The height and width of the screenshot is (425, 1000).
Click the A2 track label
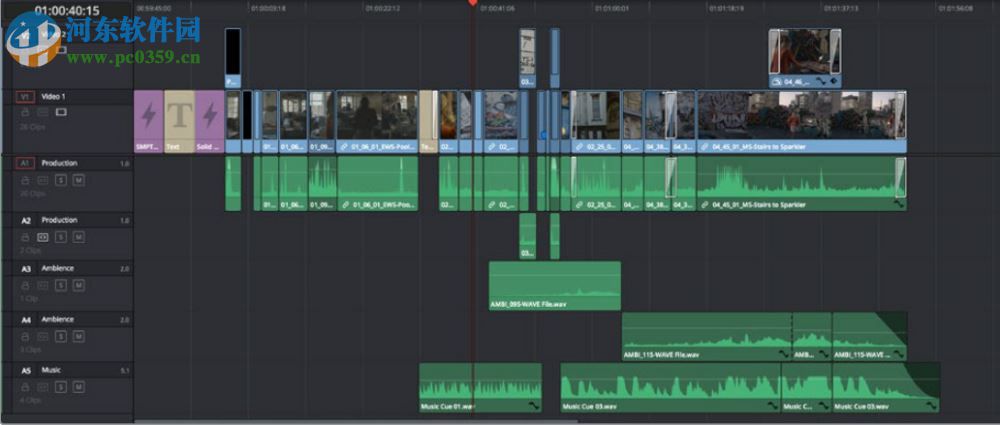[x=26, y=220]
